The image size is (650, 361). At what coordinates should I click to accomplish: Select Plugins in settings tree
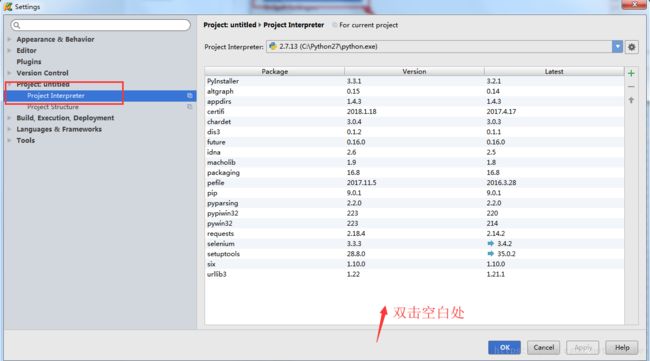pos(29,62)
